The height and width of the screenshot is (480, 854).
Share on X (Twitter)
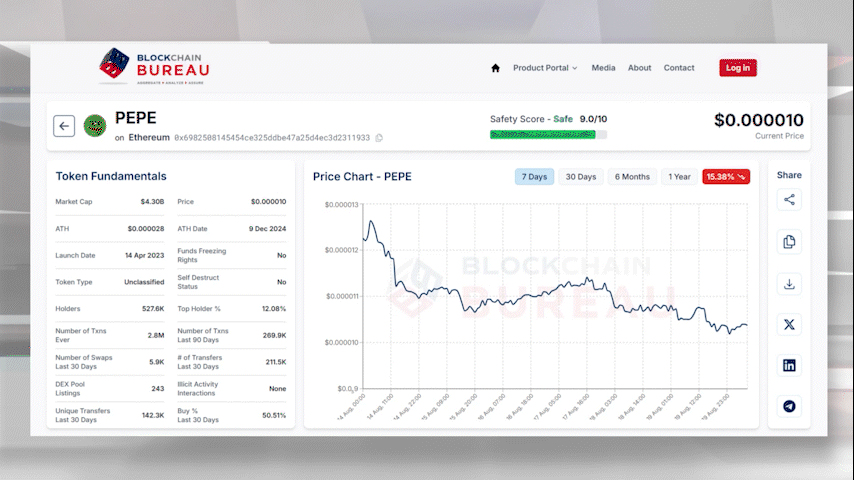tap(789, 325)
